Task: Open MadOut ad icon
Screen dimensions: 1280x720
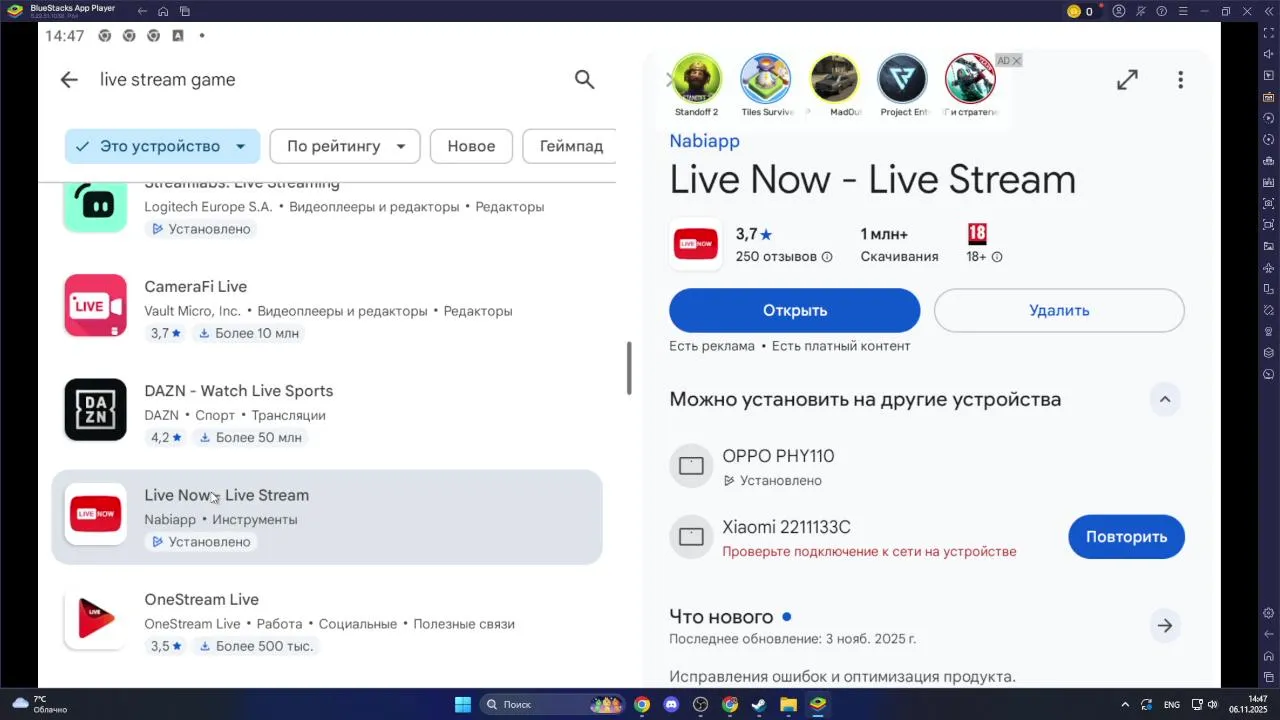Action: point(834,79)
